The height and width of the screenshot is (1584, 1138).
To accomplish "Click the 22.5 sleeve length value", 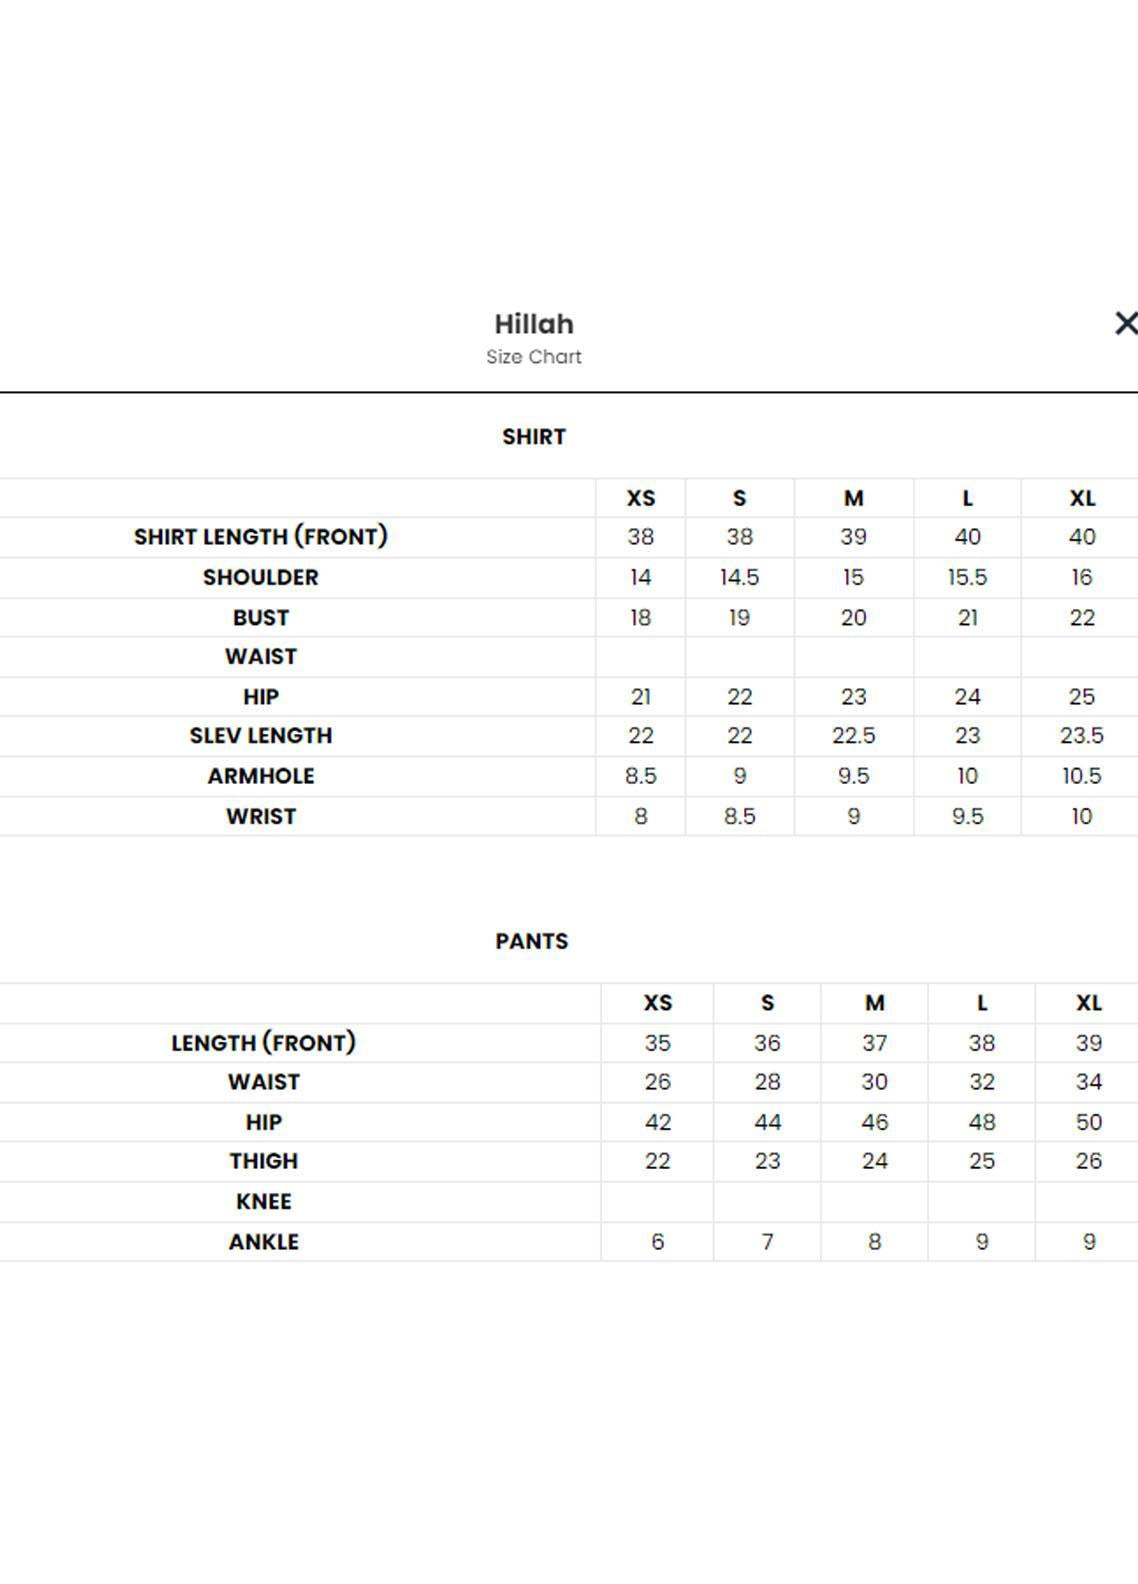I will [853, 736].
